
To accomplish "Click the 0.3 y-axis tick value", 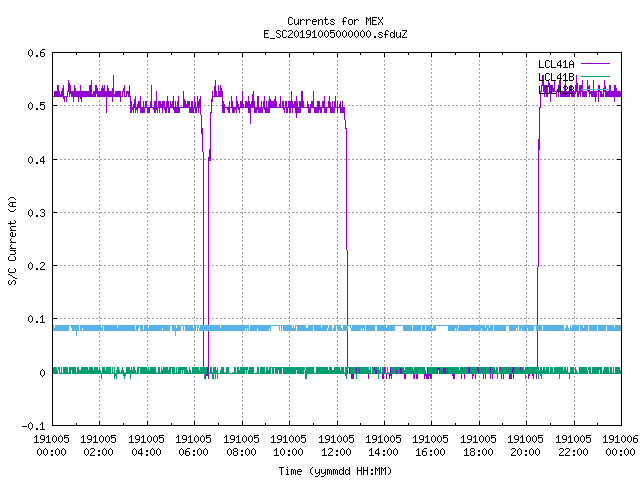I will pos(36,213).
